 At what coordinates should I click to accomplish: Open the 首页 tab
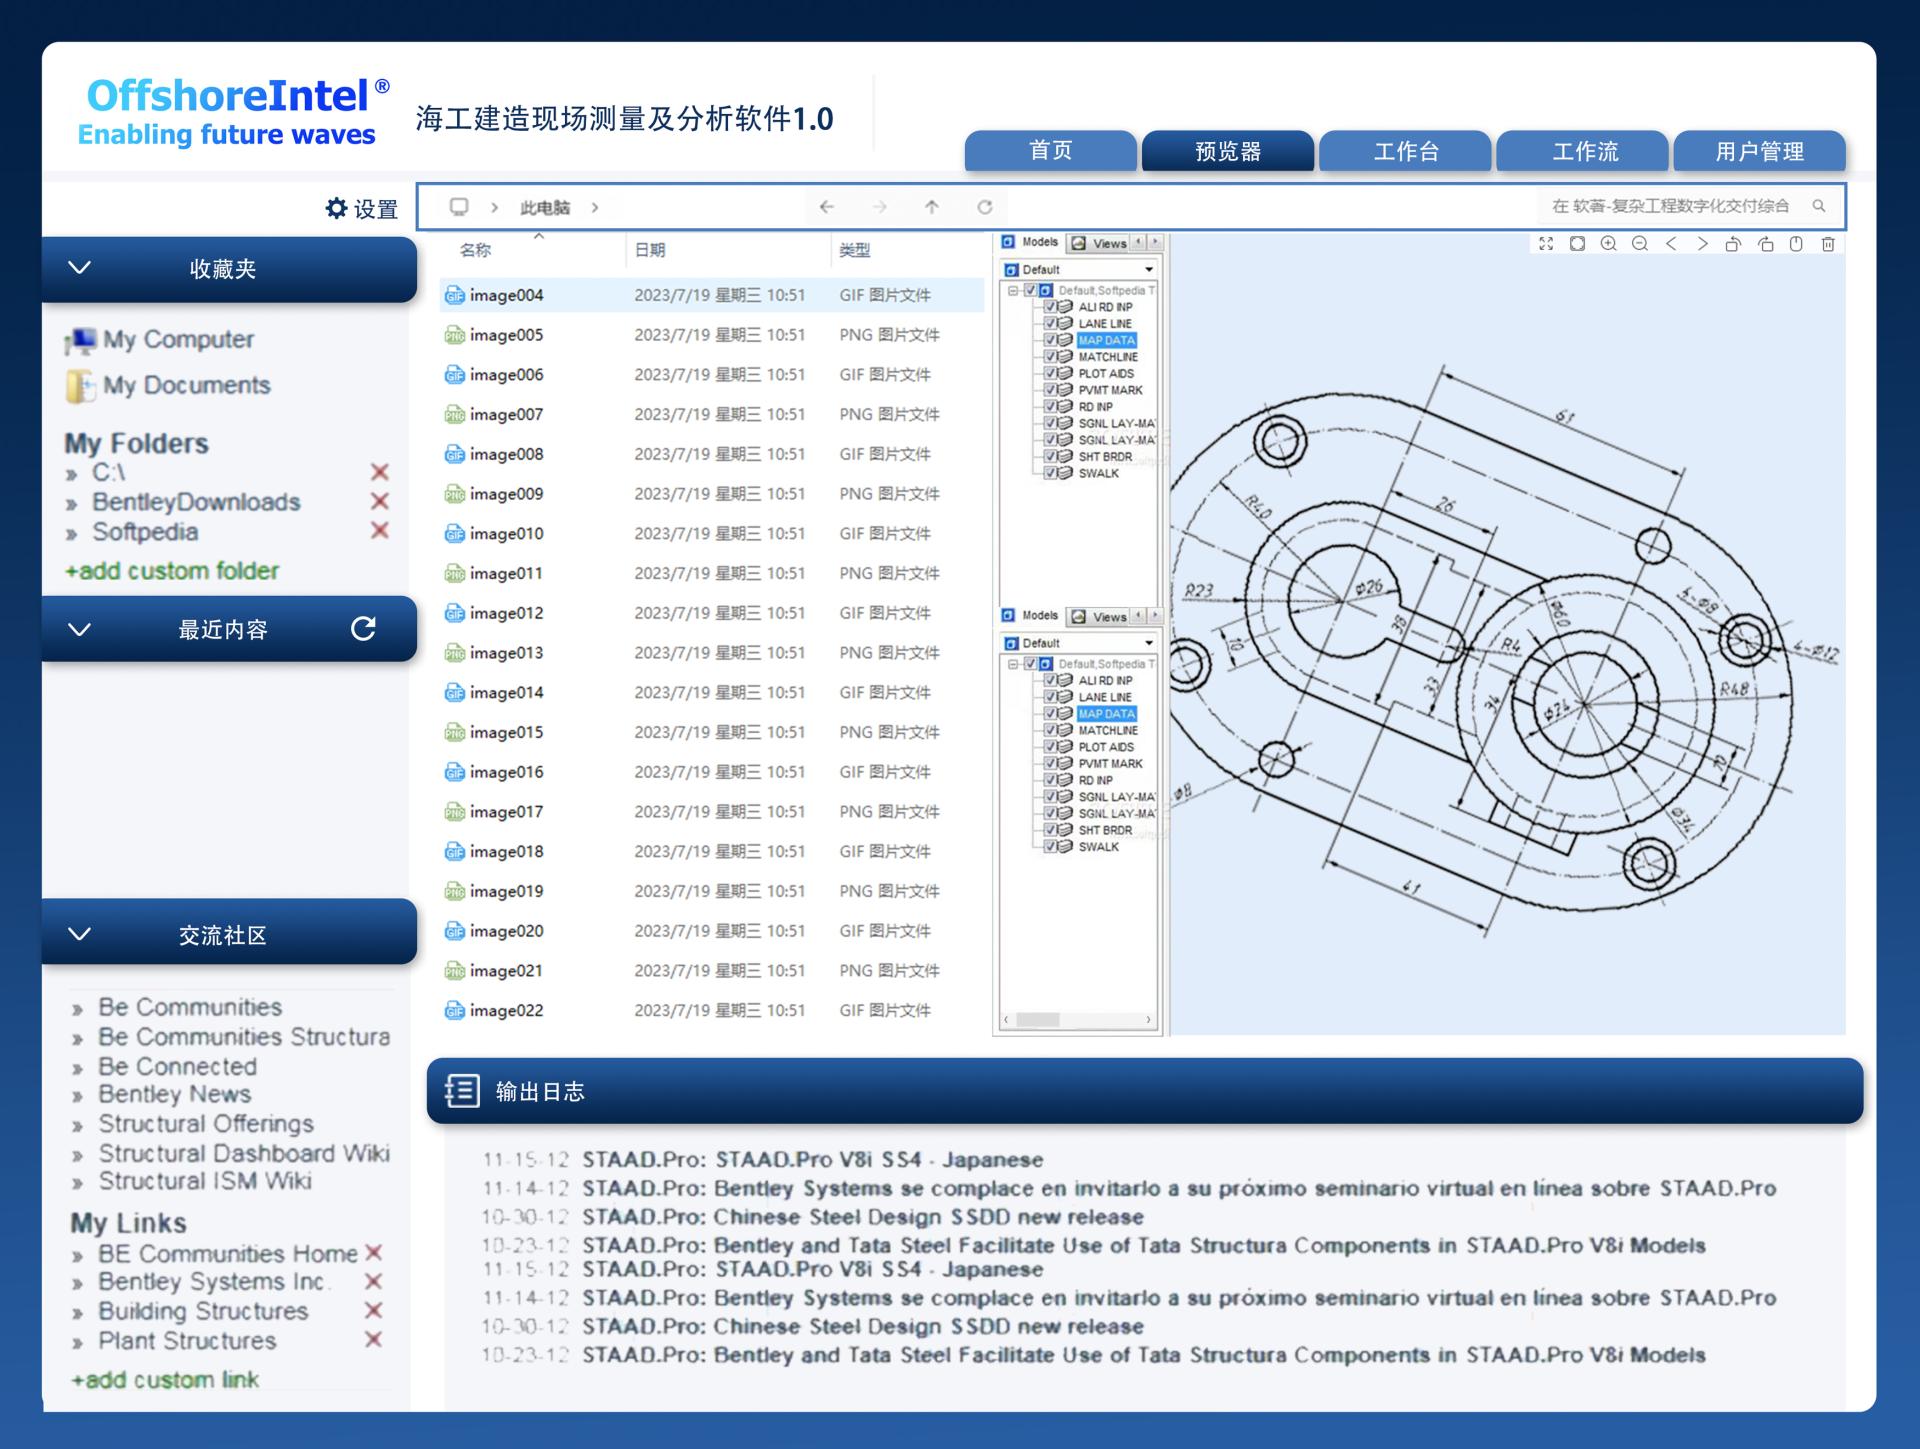[x=1050, y=151]
